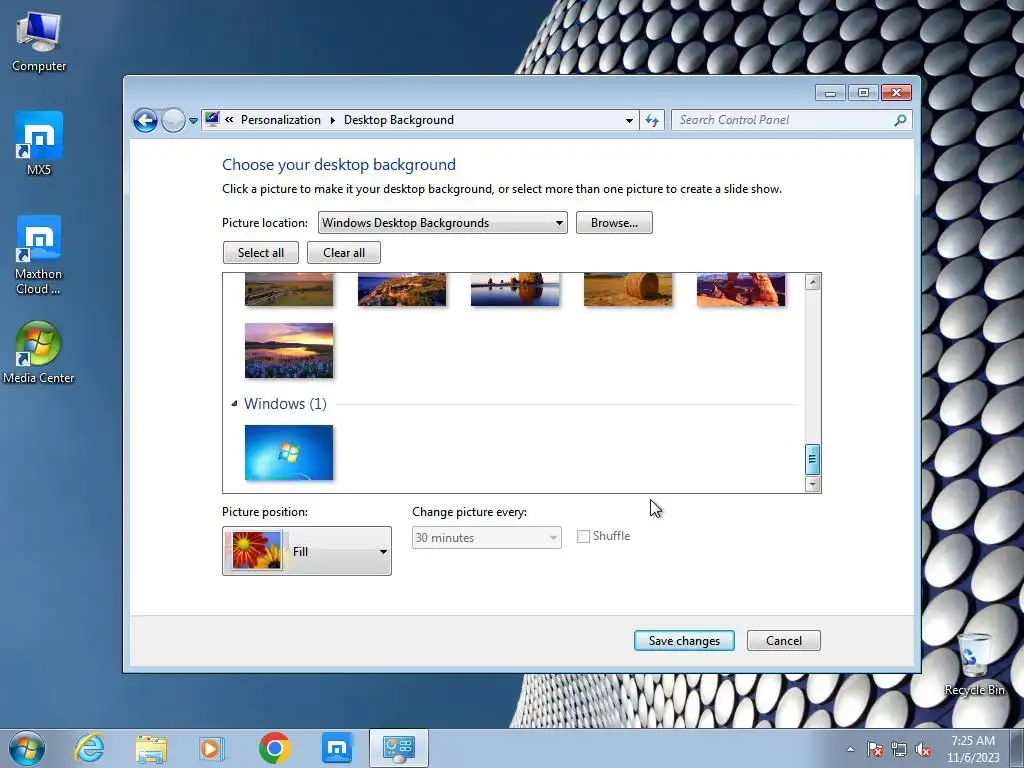Click the Personalization breadcrumb
This screenshot has width=1024, height=768.
click(281, 120)
